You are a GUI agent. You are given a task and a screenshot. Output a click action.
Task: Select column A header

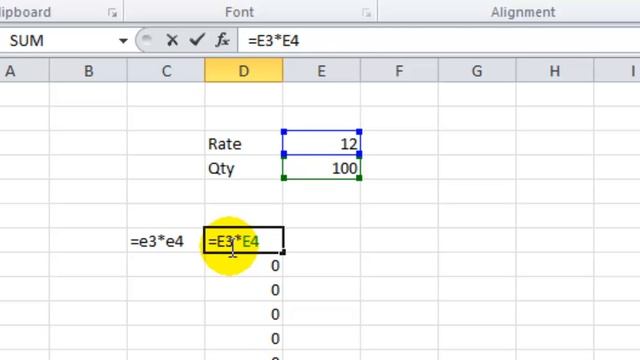click(x=24, y=71)
